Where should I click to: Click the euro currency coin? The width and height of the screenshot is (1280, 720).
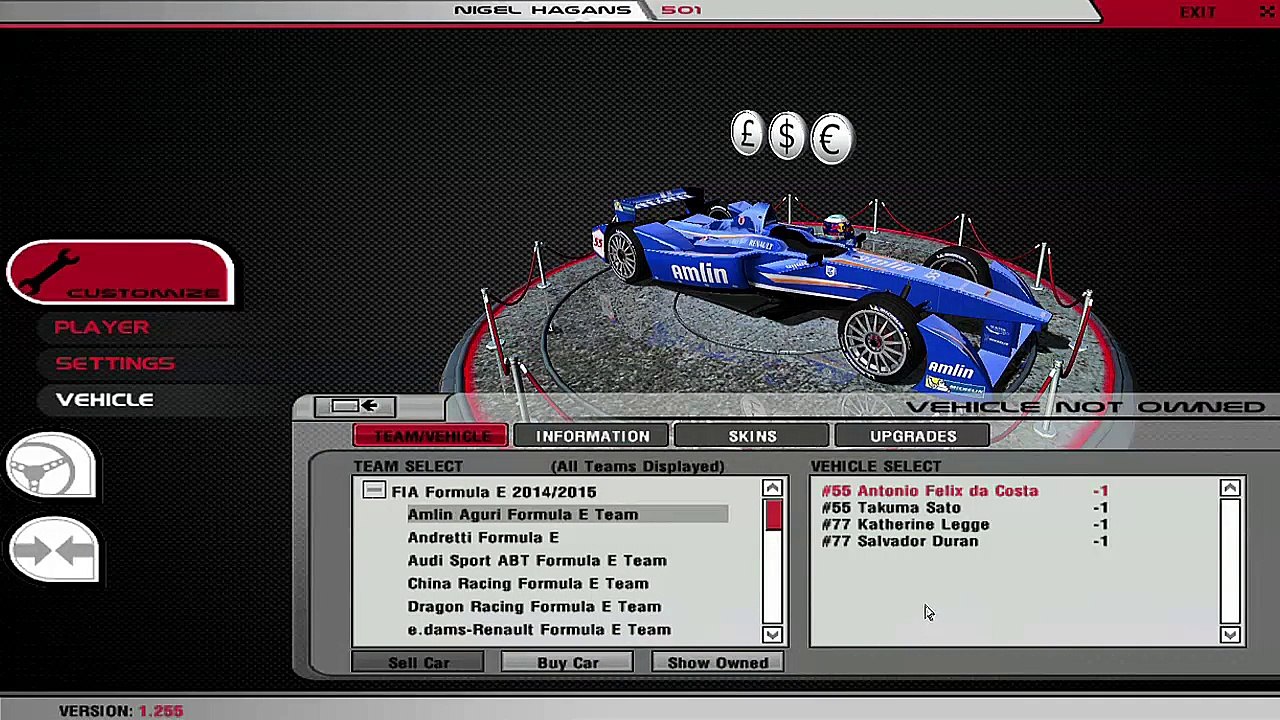(x=831, y=139)
